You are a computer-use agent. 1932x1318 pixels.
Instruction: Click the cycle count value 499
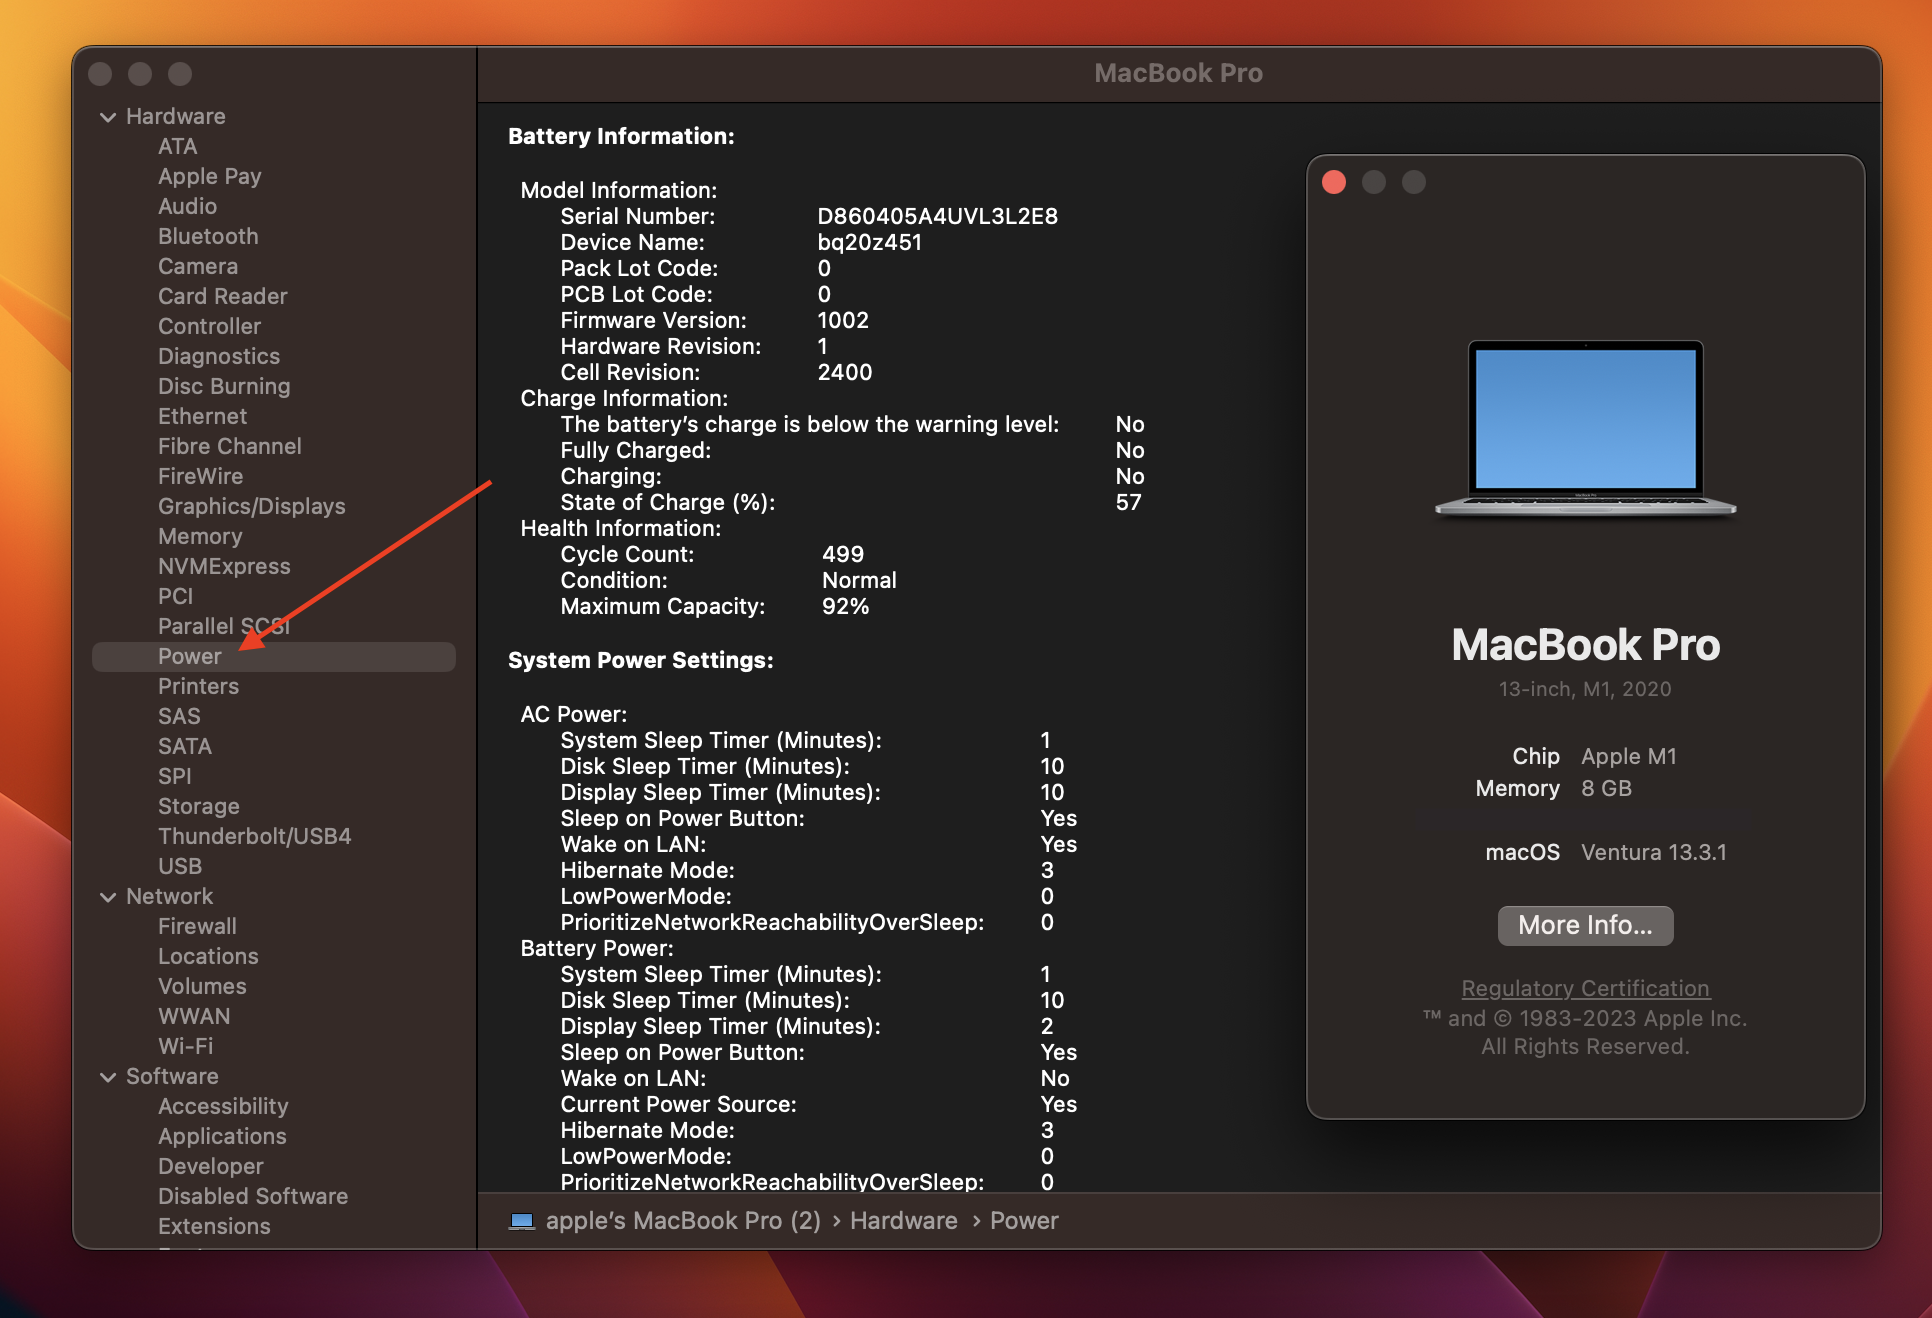point(843,554)
